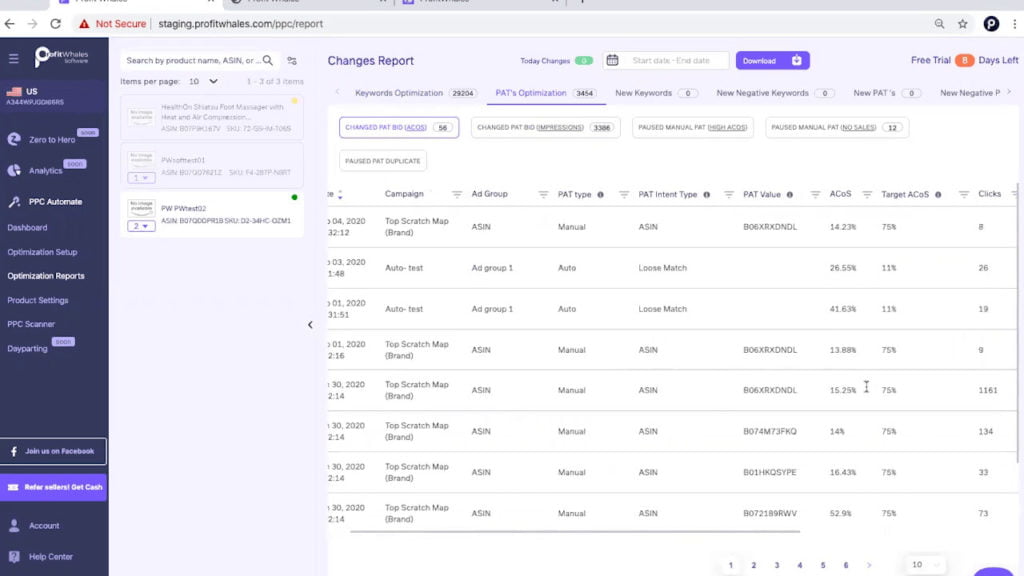Click the browser bookmark star icon

963,24
